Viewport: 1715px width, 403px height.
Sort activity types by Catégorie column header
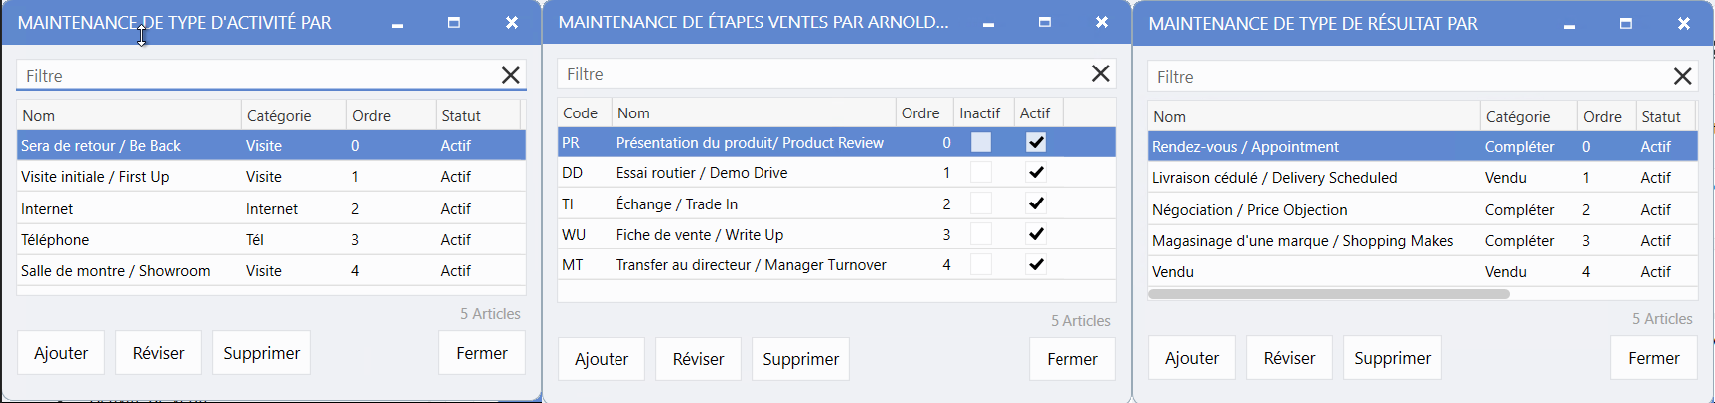click(x=279, y=116)
